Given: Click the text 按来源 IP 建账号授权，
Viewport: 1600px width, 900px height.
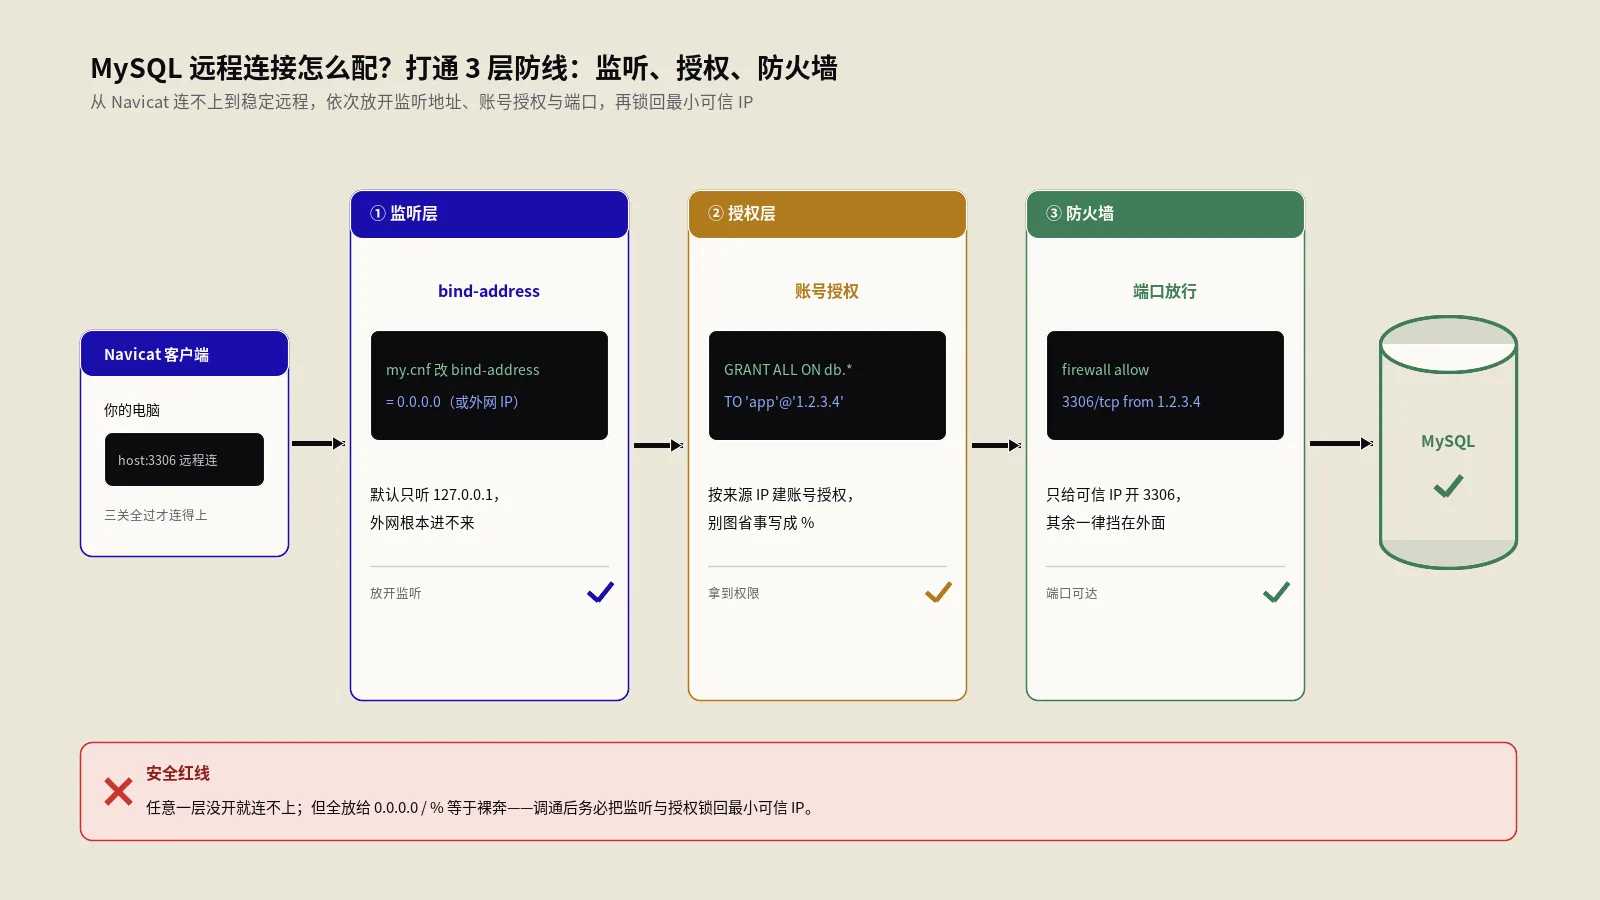Looking at the screenshot, I should (x=782, y=495).
